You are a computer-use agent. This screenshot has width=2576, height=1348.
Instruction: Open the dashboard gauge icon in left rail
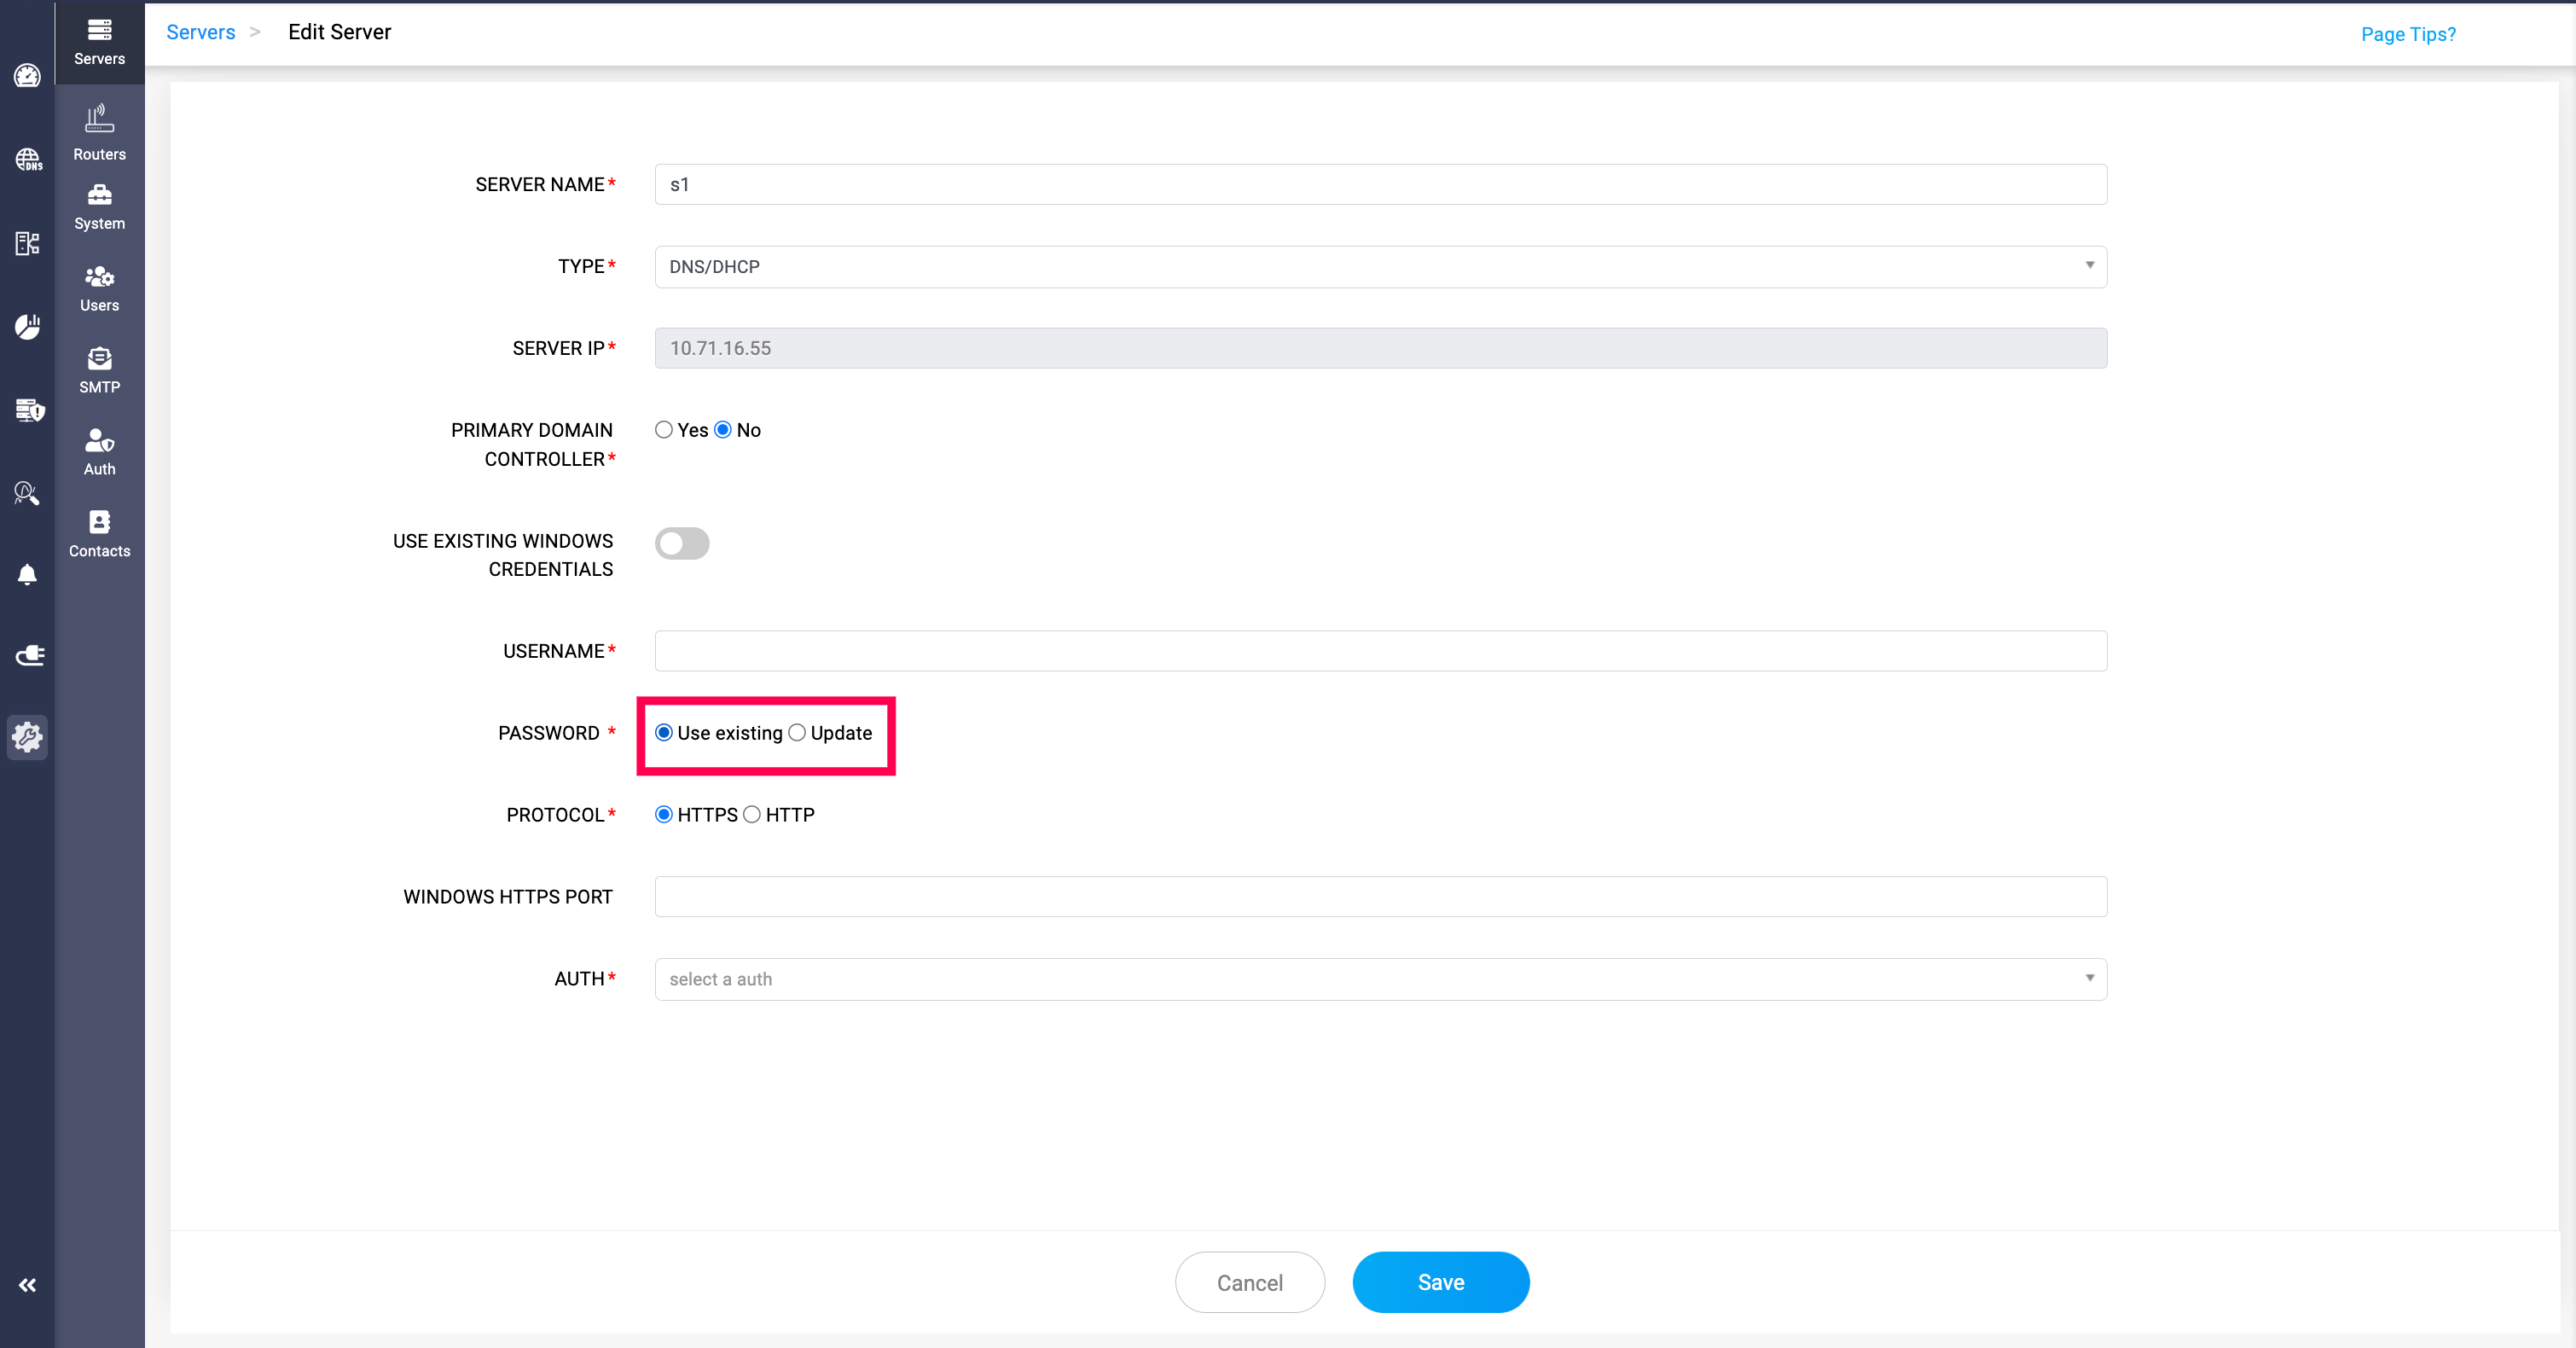pyautogui.click(x=27, y=76)
